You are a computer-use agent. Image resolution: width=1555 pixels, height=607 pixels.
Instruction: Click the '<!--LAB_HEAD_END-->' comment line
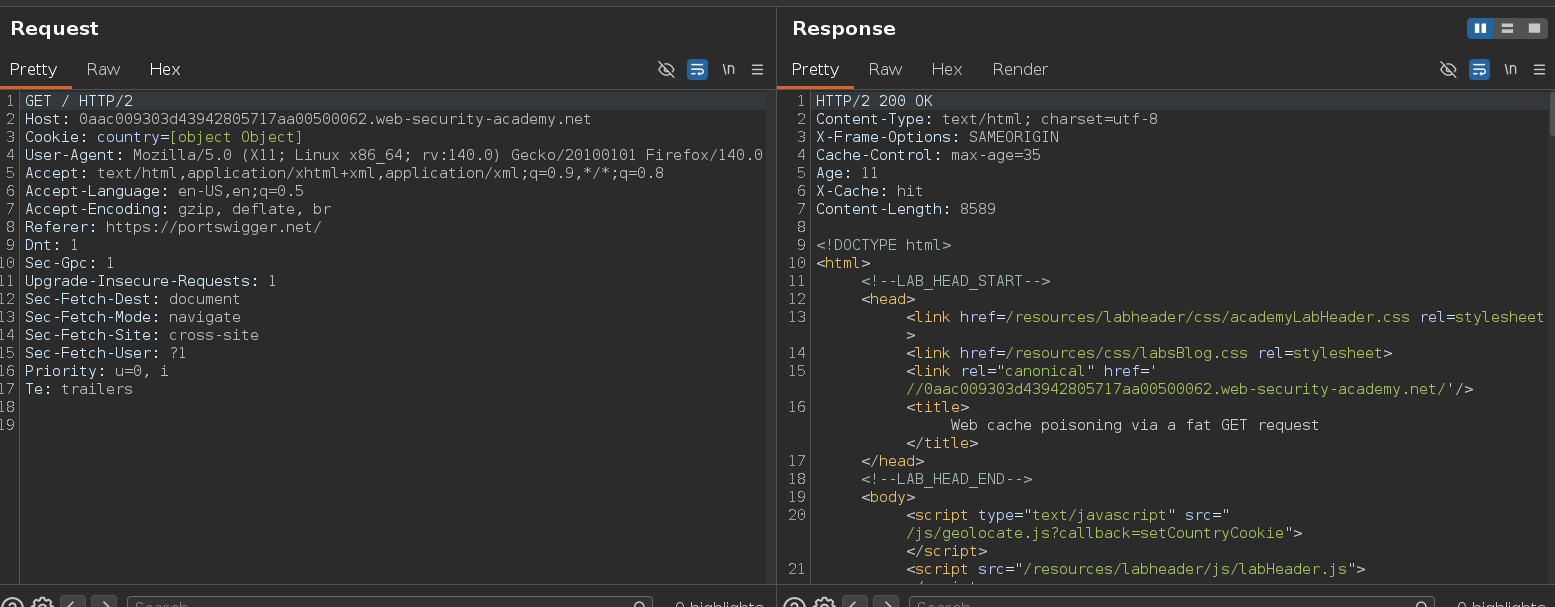click(x=946, y=479)
